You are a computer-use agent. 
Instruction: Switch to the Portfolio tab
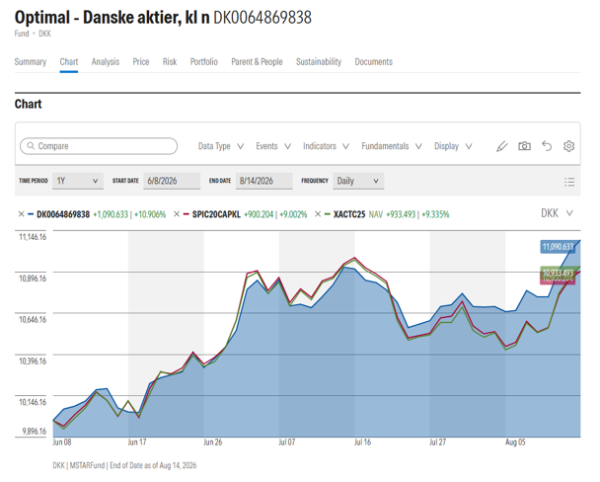pos(204,62)
